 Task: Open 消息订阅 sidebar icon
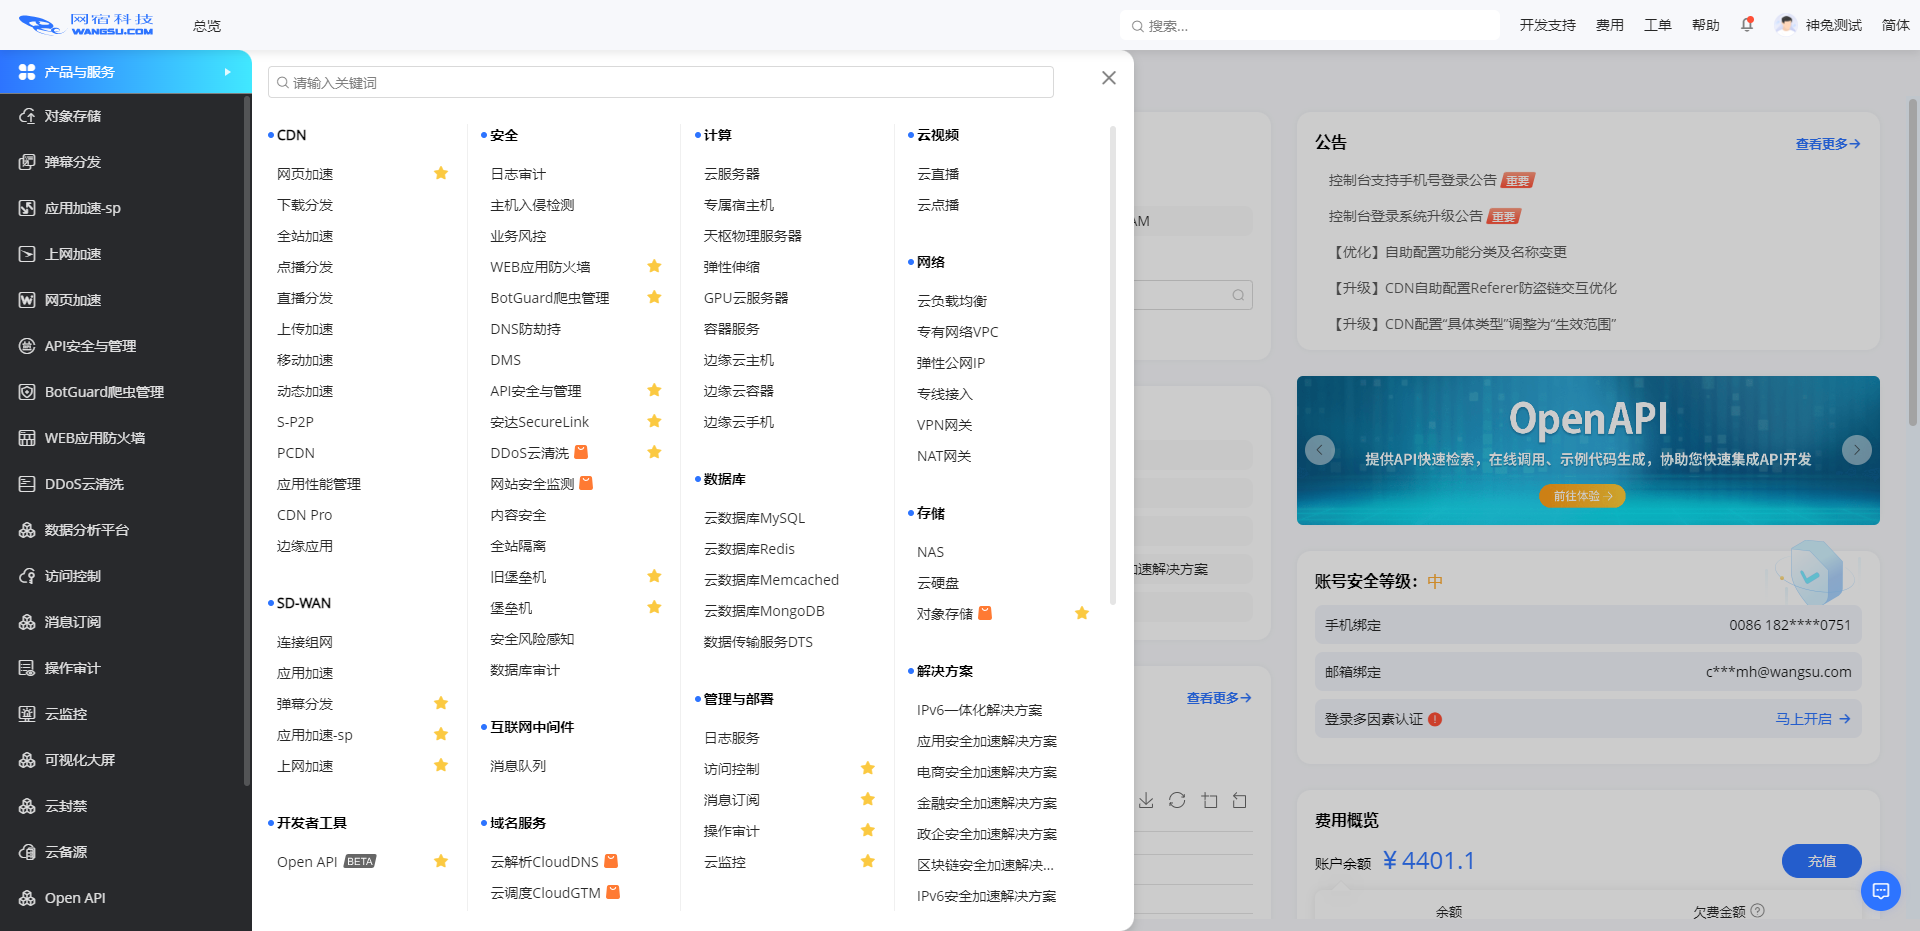27,622
